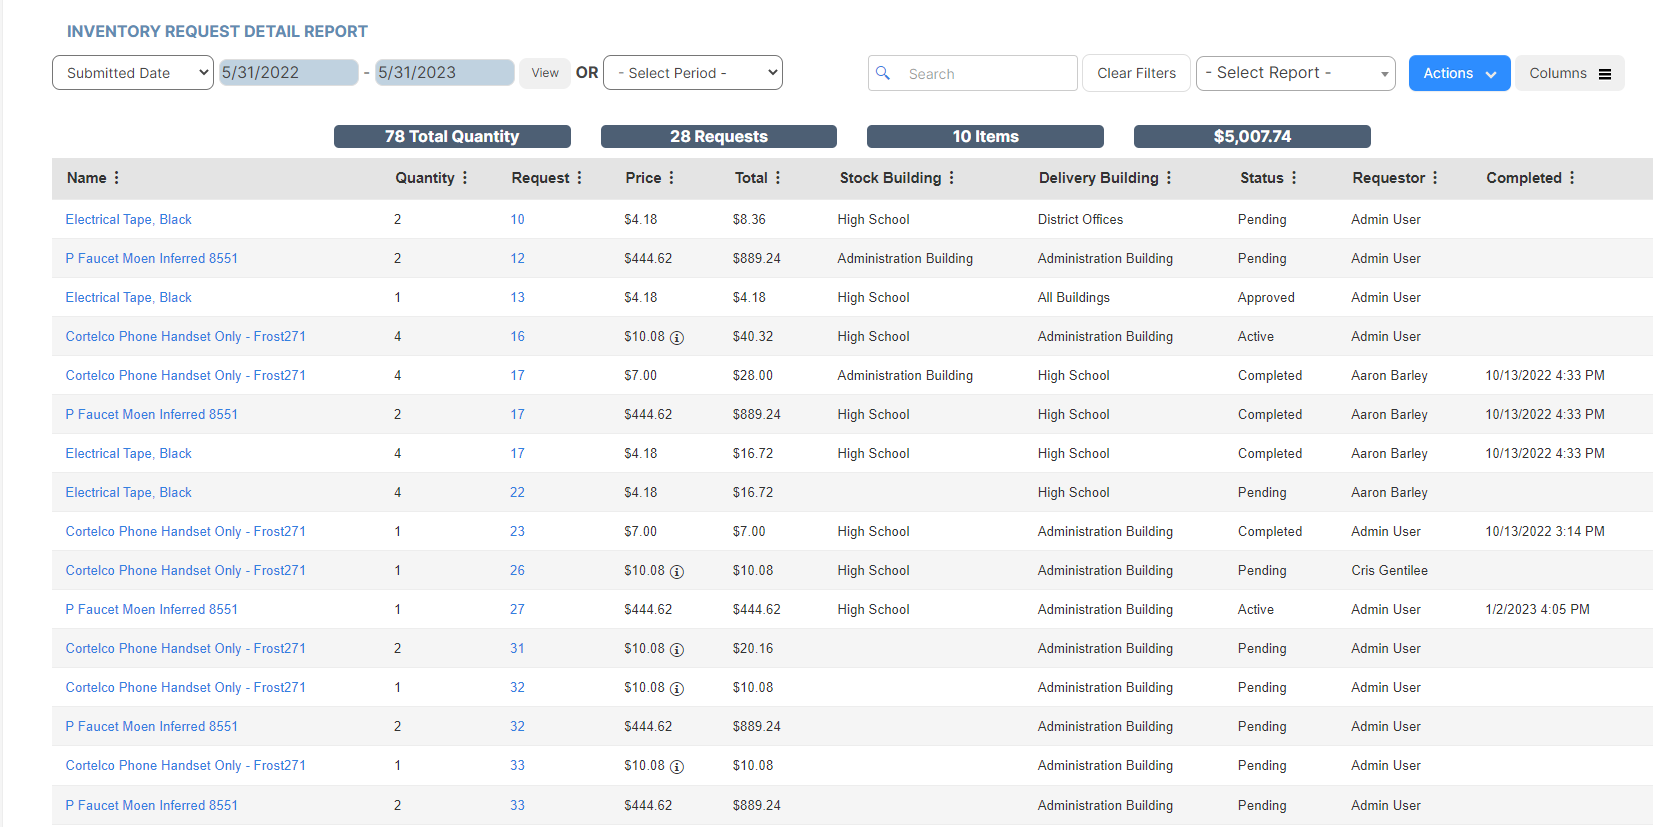Click price info icon for request 16

(x=677, y=338)
